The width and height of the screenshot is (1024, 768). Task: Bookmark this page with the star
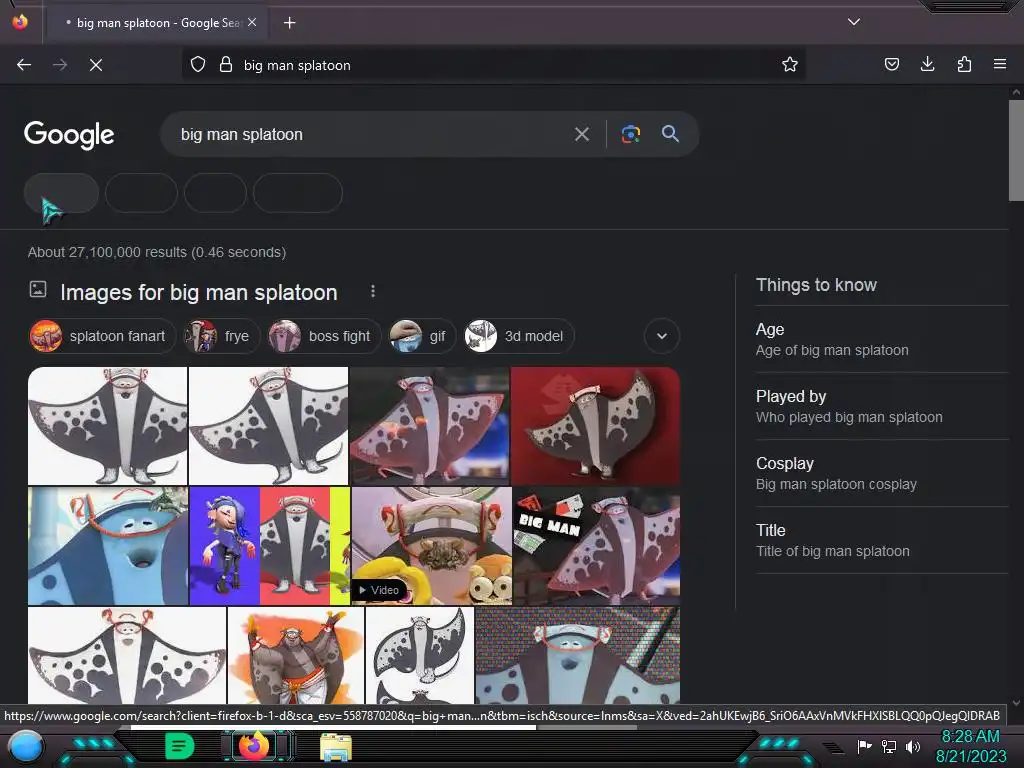tap(790, 64)
